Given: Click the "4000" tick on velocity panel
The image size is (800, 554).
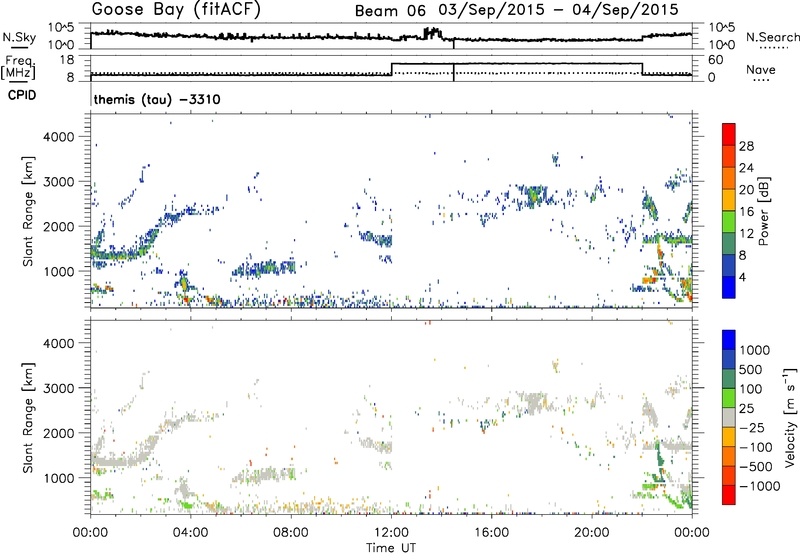Looking at the screenshot, I should coord(59,343).
